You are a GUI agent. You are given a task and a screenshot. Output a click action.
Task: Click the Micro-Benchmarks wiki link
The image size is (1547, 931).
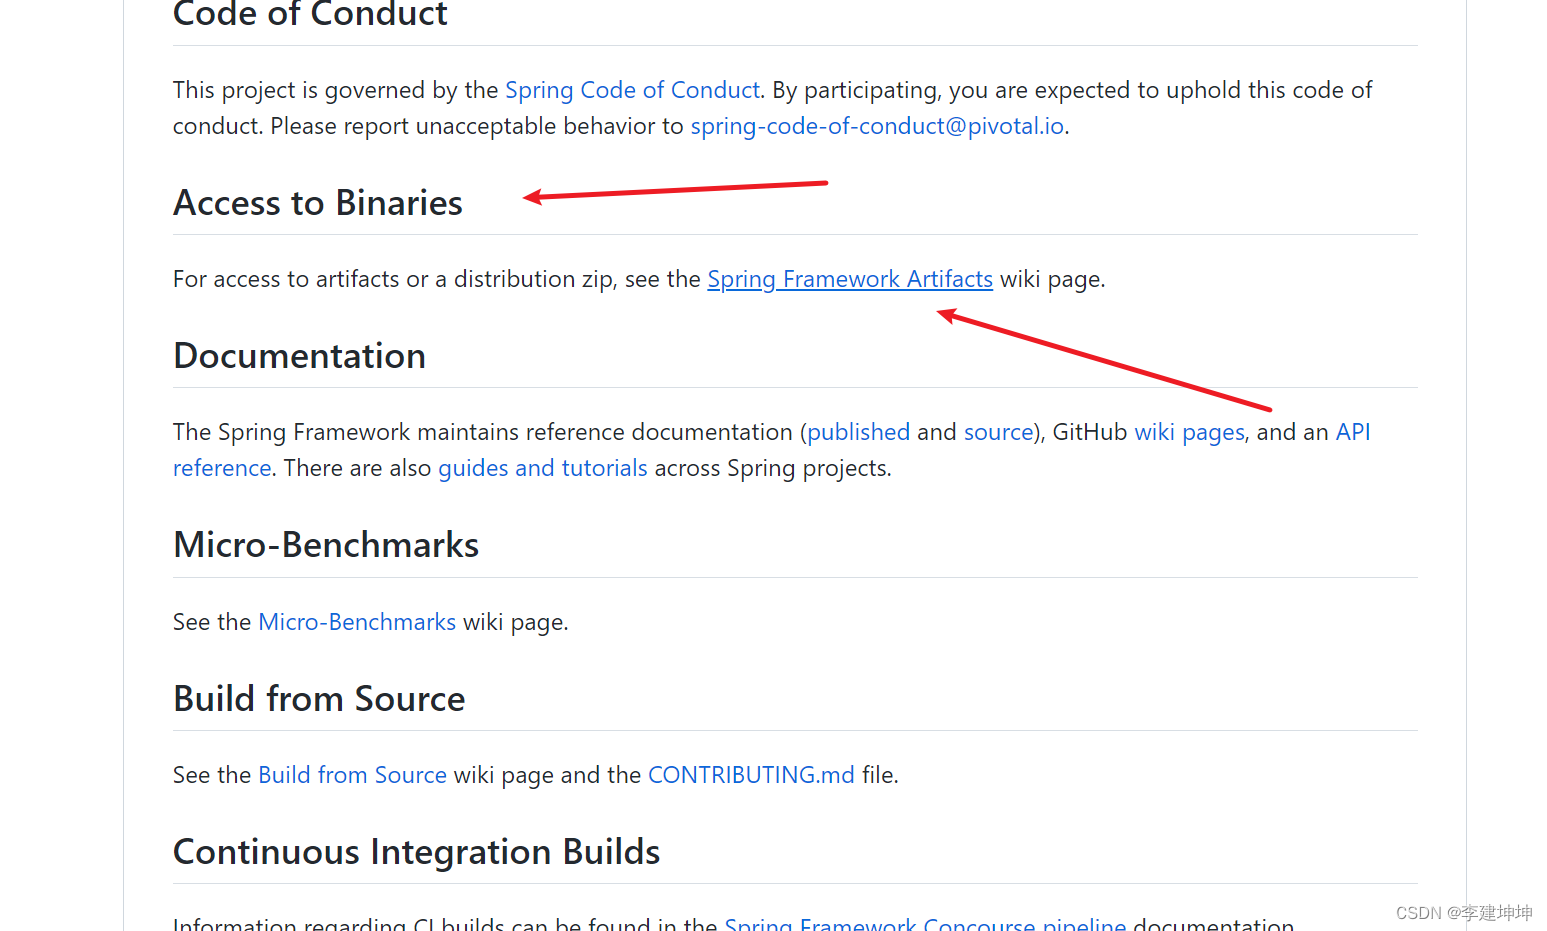[357, 622]
